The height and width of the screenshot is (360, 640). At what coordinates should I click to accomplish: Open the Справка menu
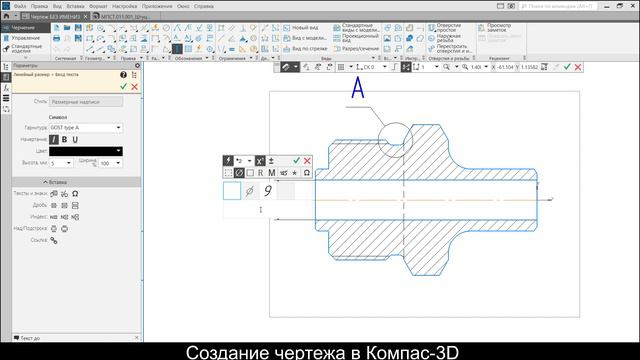pos(204,6)
